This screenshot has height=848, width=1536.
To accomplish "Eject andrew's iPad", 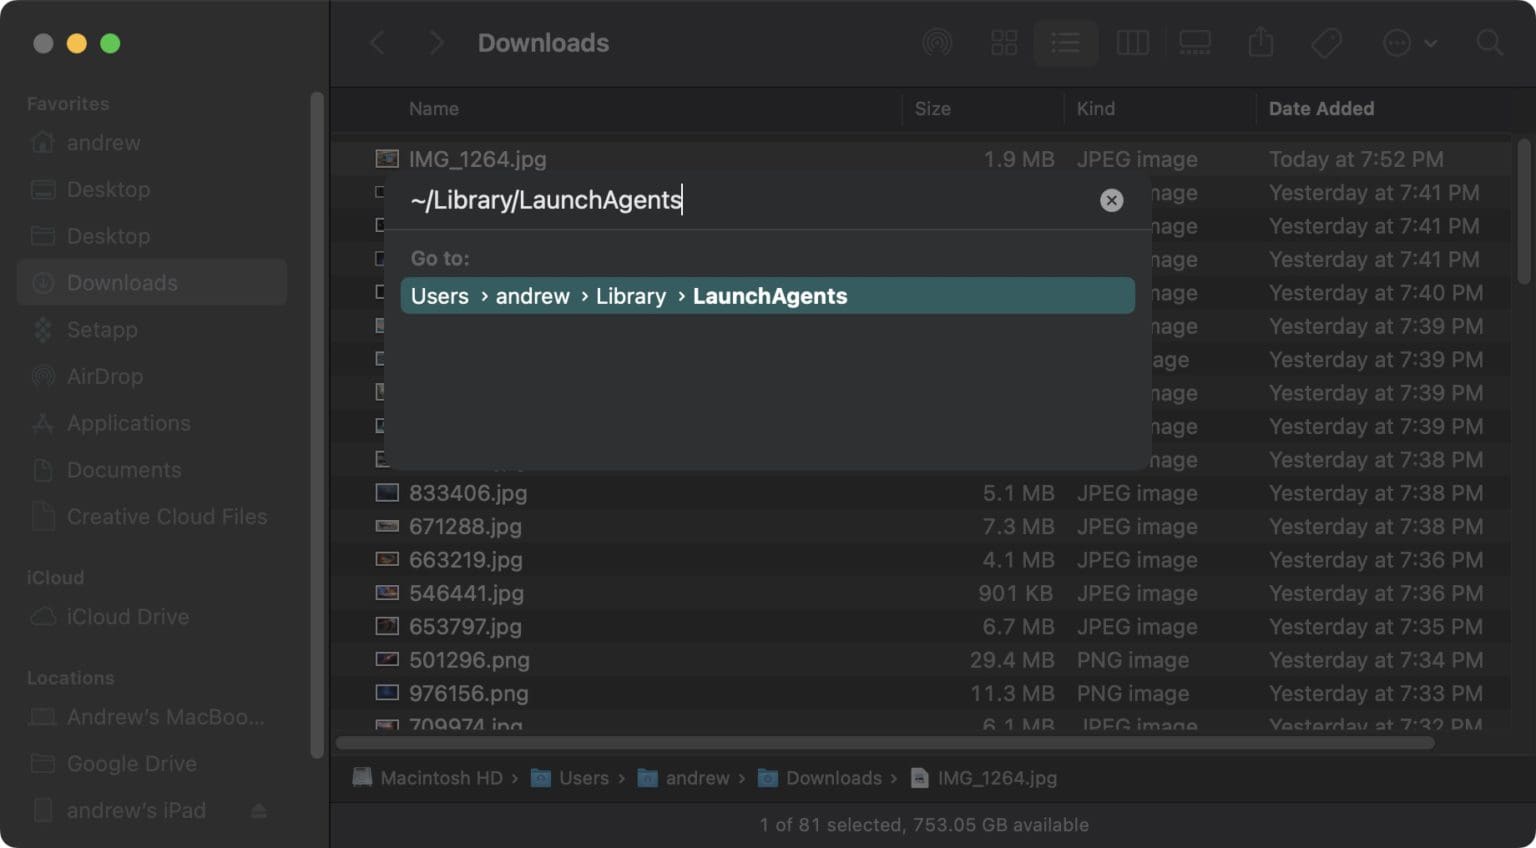I will pyautogui.click(x=258, y=810).
